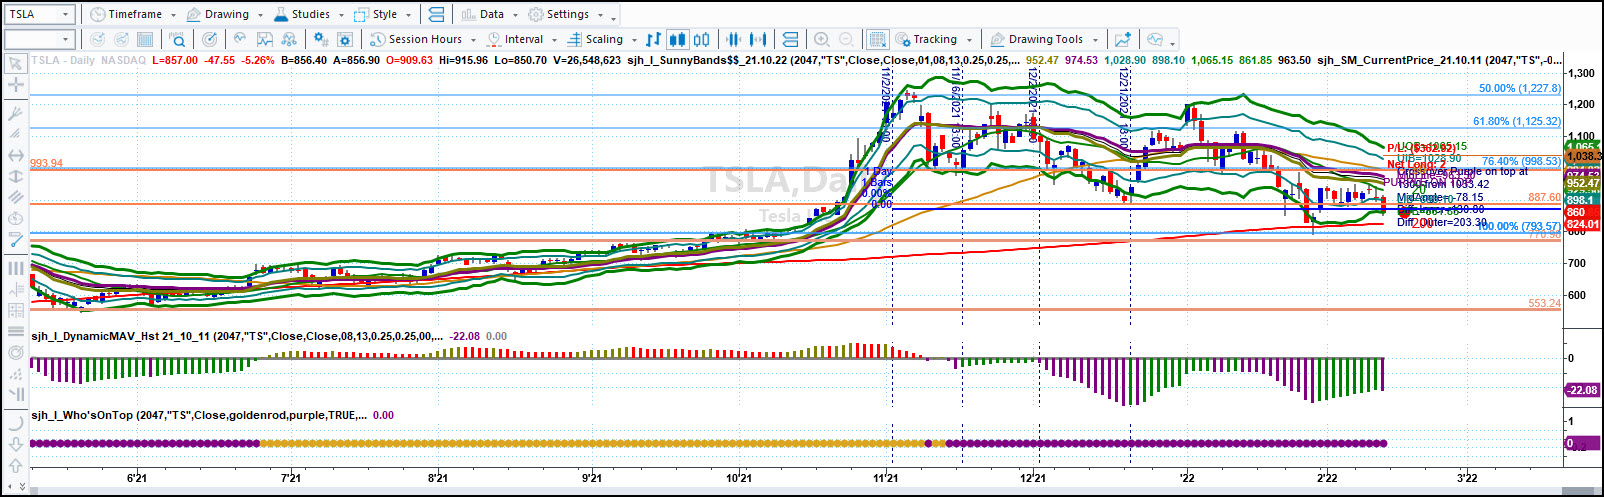
Task: Click the red 860 price axis marker
Action: [x=1582, y=212]
